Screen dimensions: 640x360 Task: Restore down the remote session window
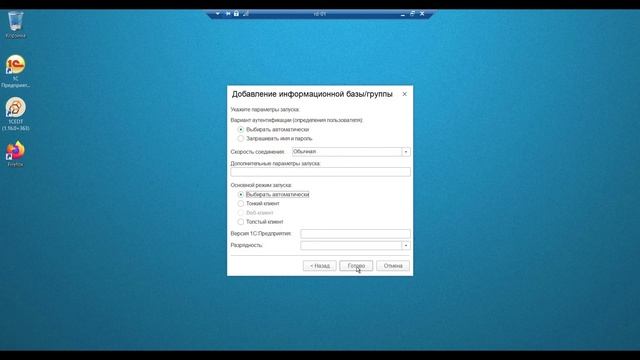tap(412, 13)
